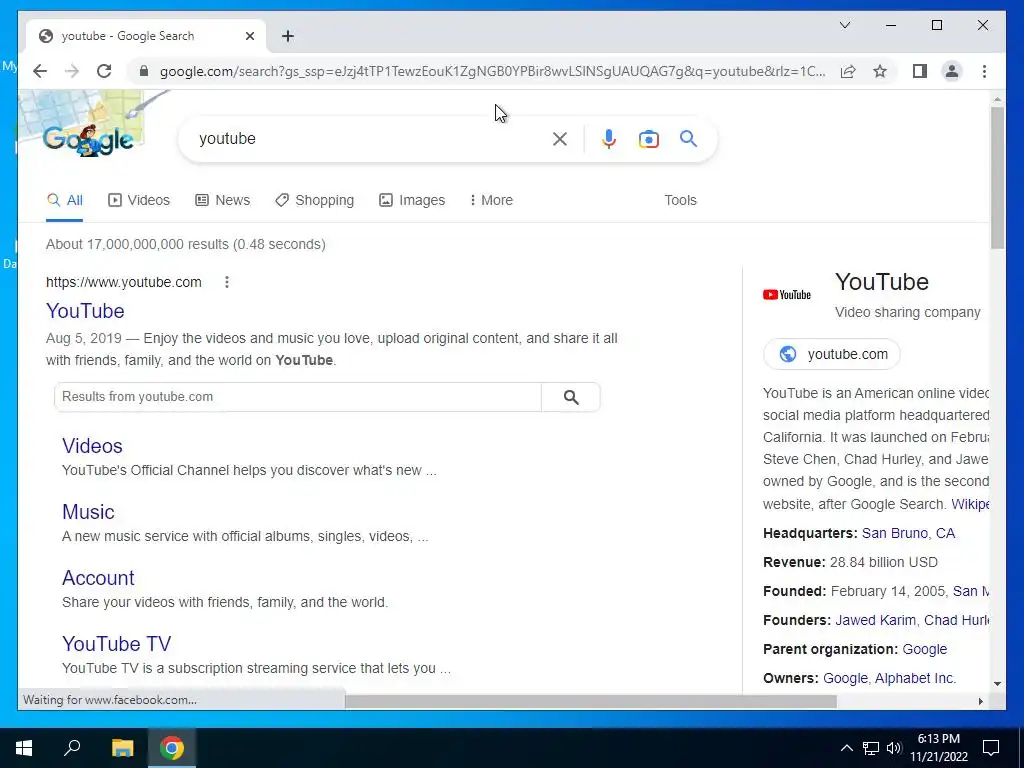This screenshot has height=768, width=1024.
Task: Reload the page with the refresh icon
Action: (x=104, y=71)
